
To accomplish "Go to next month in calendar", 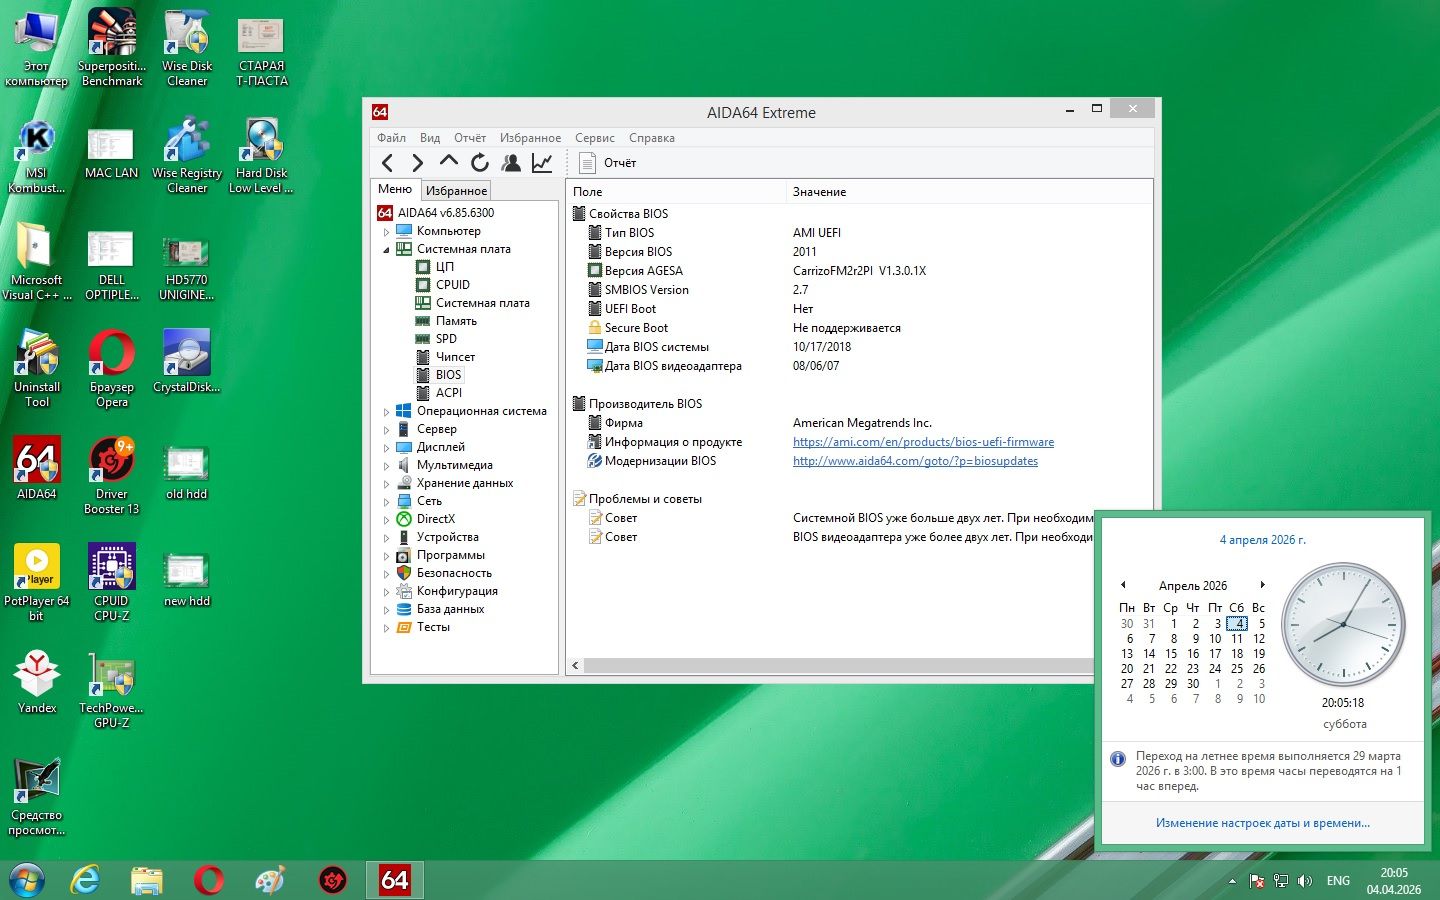I will [1262, 585].
